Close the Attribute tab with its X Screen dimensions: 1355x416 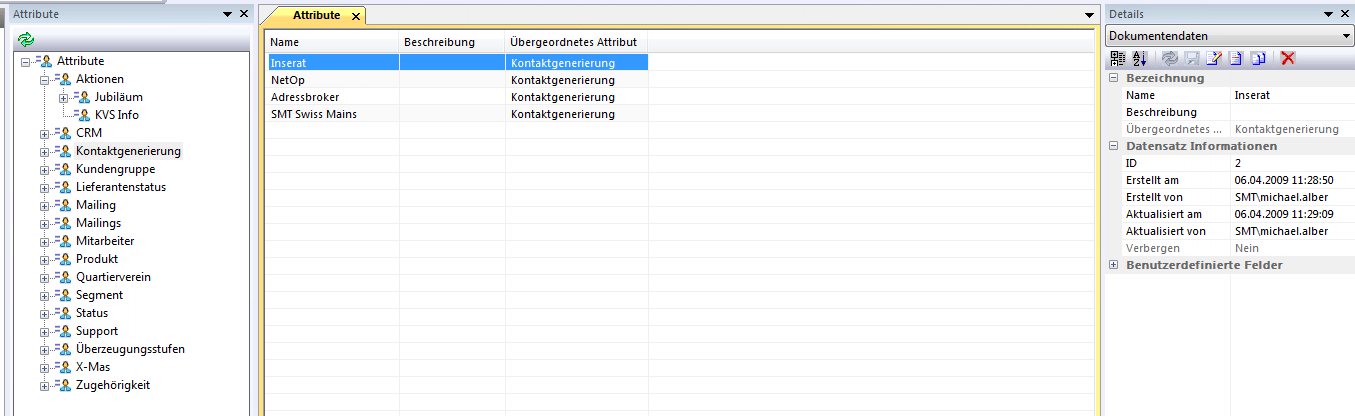pos(356,16)
